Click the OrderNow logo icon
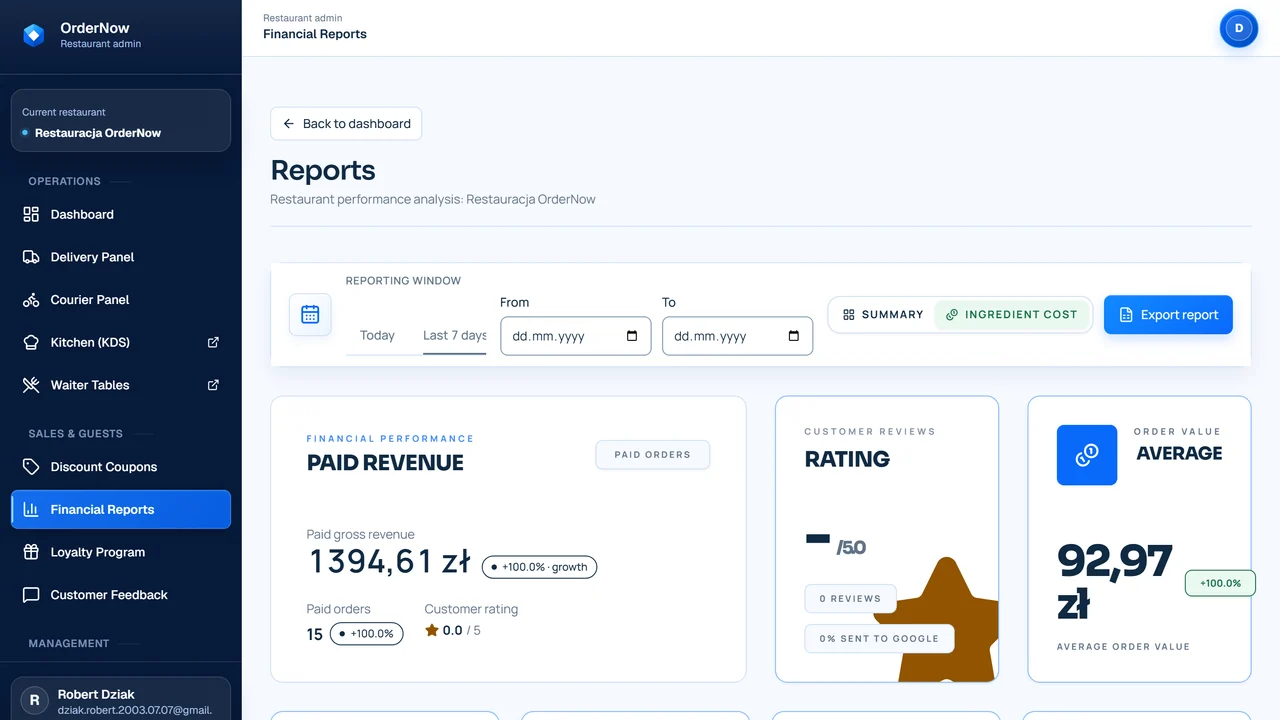The width and height of the screenshot is (1280, 720). click(x=34, y=35)
